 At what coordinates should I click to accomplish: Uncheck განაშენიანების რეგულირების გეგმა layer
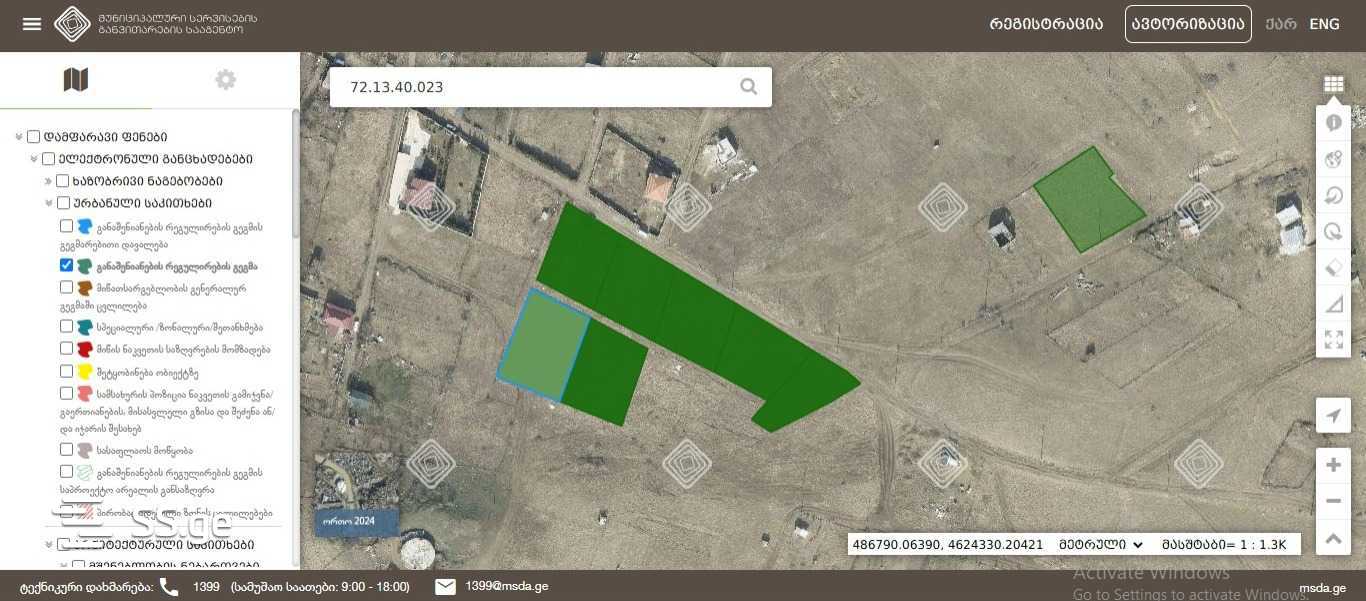(x=67, y=266)
